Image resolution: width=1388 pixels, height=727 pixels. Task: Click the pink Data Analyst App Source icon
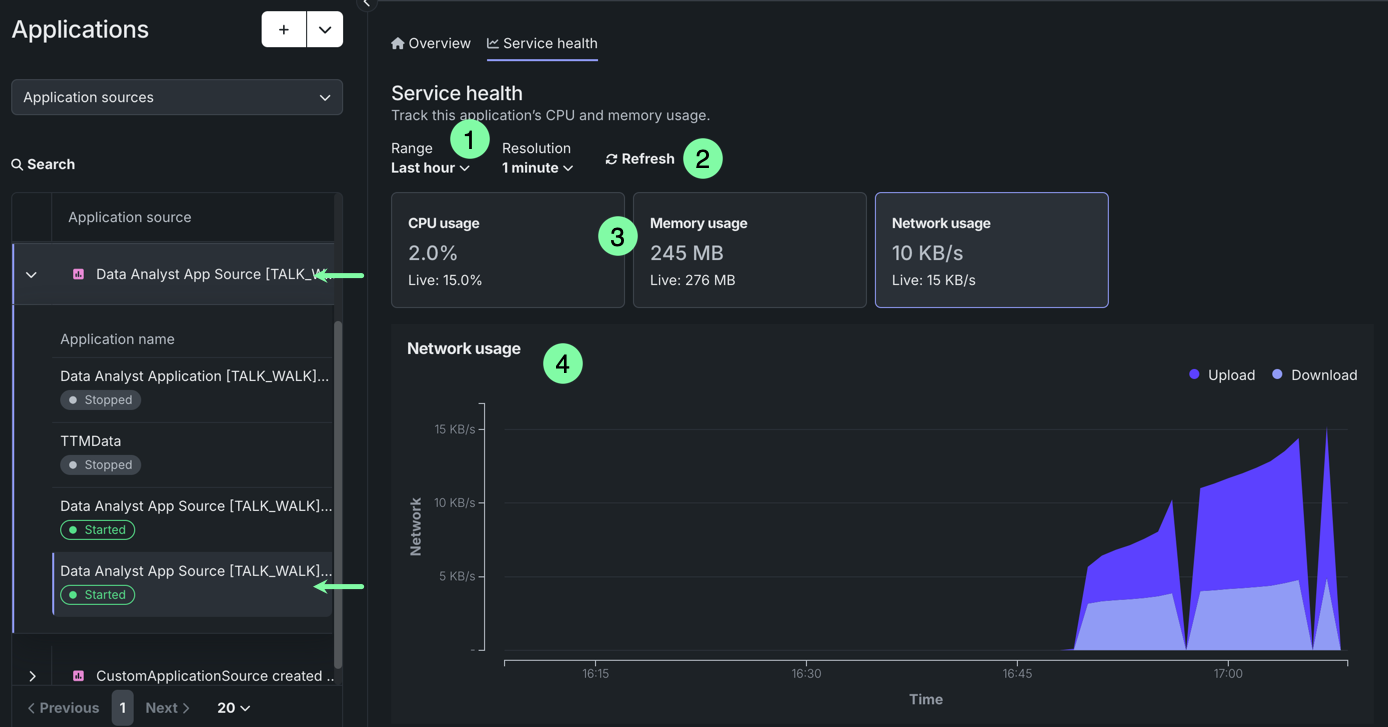click(x=78, y=274)
